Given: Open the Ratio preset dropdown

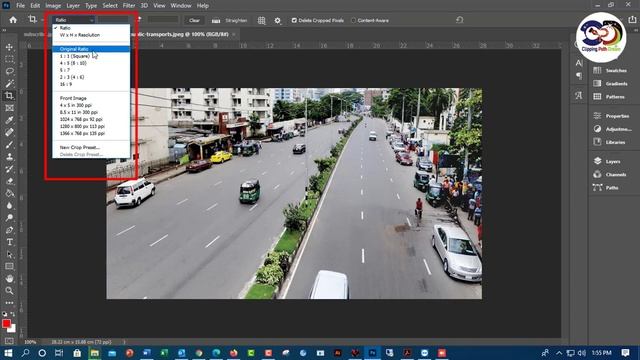Looking at the screenshot, I should click(74, 20).
